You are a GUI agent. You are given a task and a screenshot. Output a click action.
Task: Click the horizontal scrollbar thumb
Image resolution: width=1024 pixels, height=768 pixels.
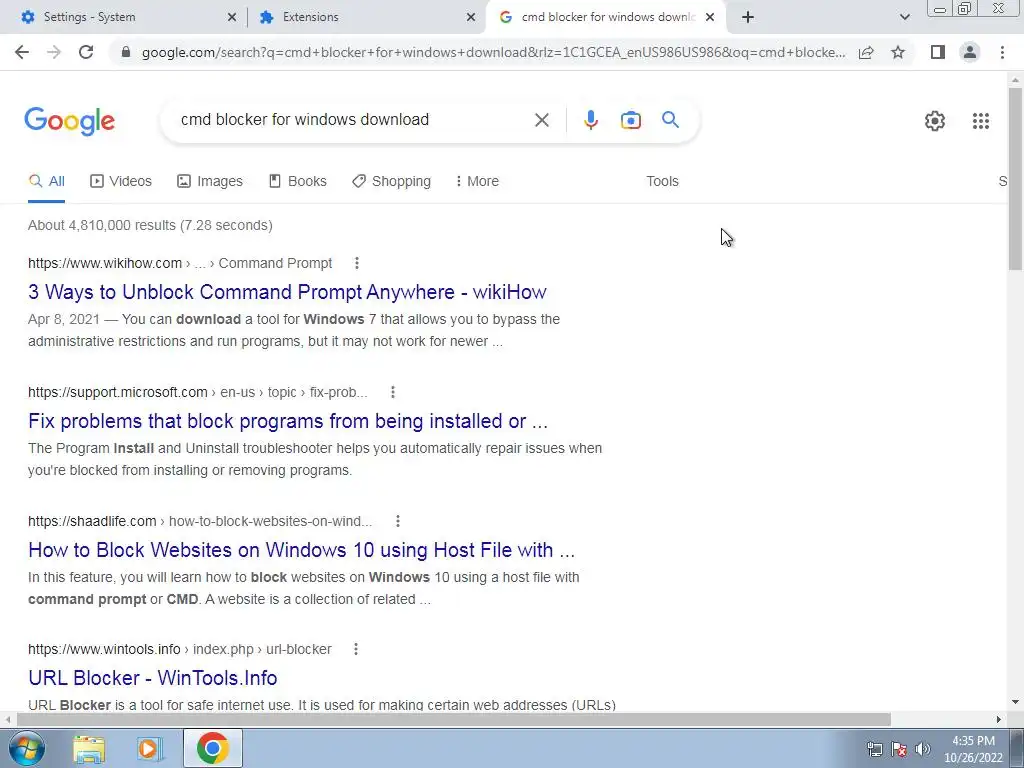click(x=453, y=719)
